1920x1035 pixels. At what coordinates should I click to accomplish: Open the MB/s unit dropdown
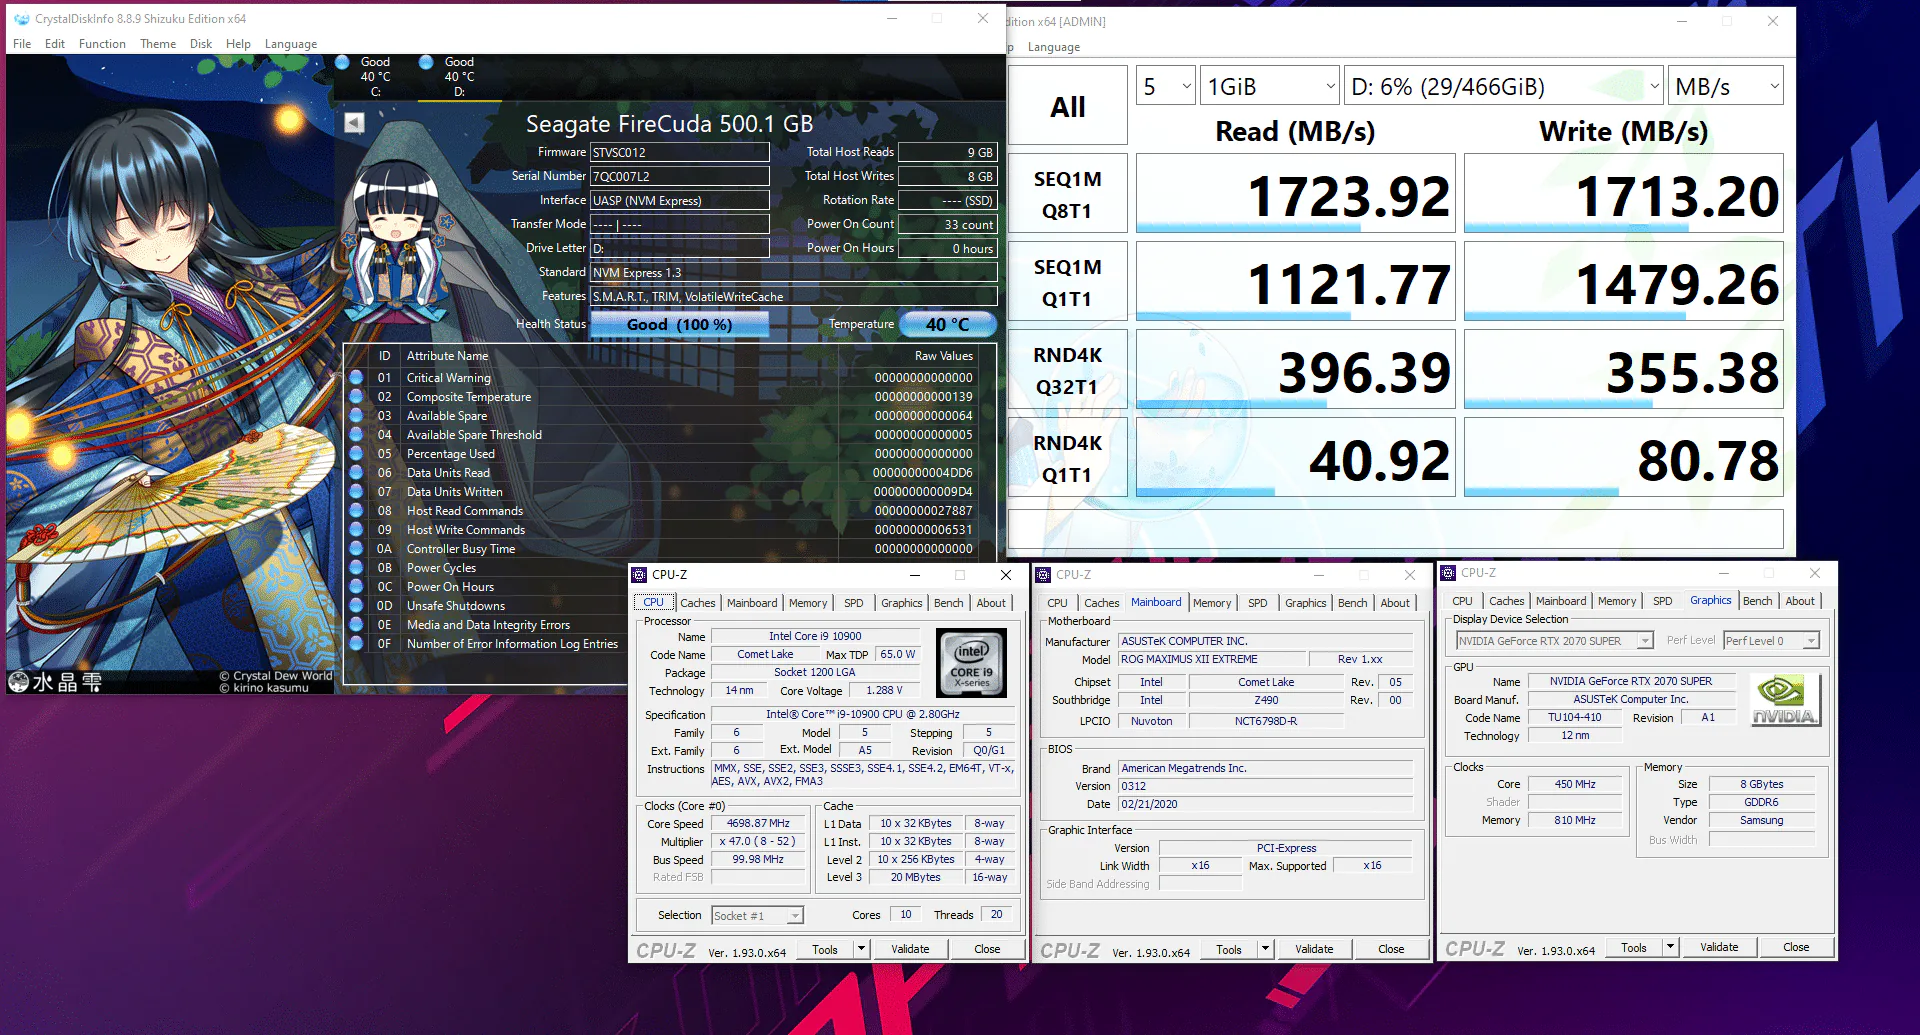(1726, 87)
